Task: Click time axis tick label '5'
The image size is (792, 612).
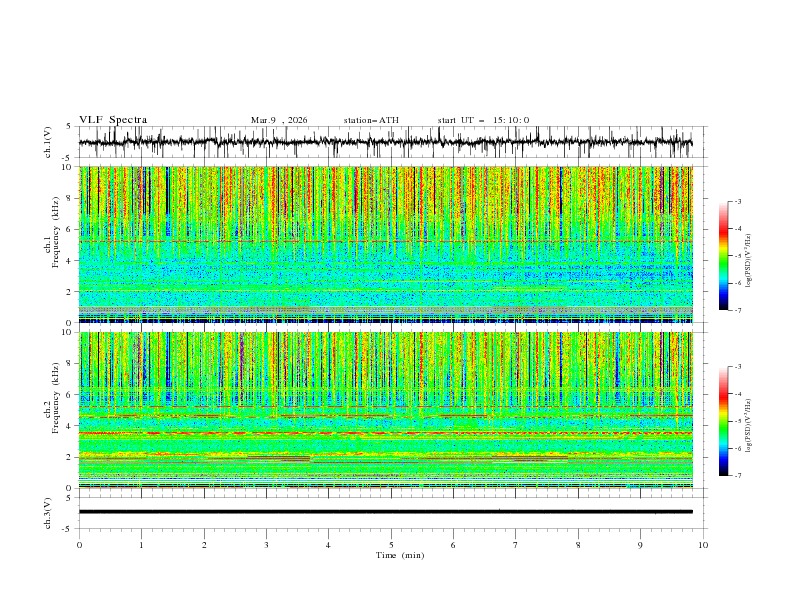Action: tap(391, 545)
